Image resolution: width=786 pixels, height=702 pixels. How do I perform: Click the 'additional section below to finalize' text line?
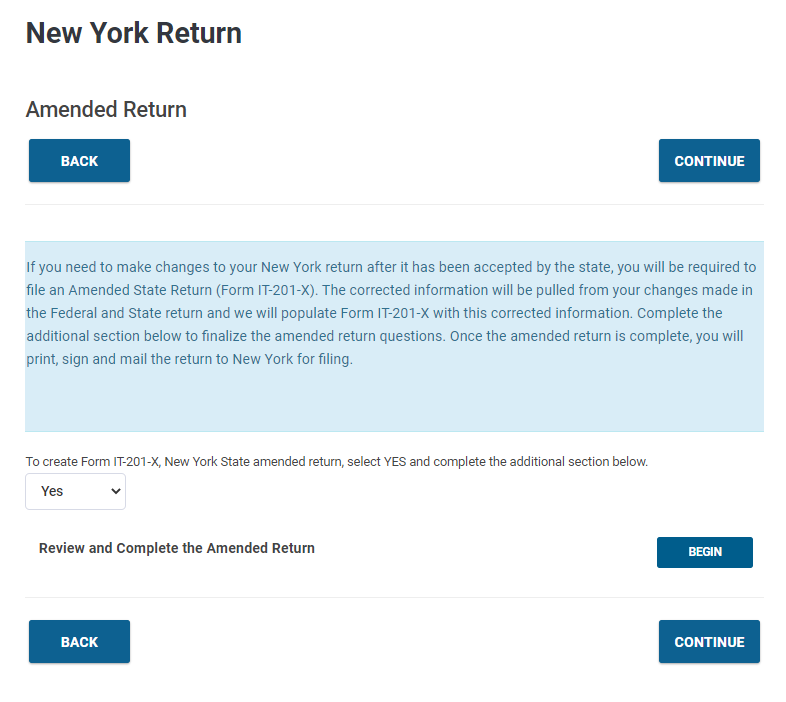[385, 336]
